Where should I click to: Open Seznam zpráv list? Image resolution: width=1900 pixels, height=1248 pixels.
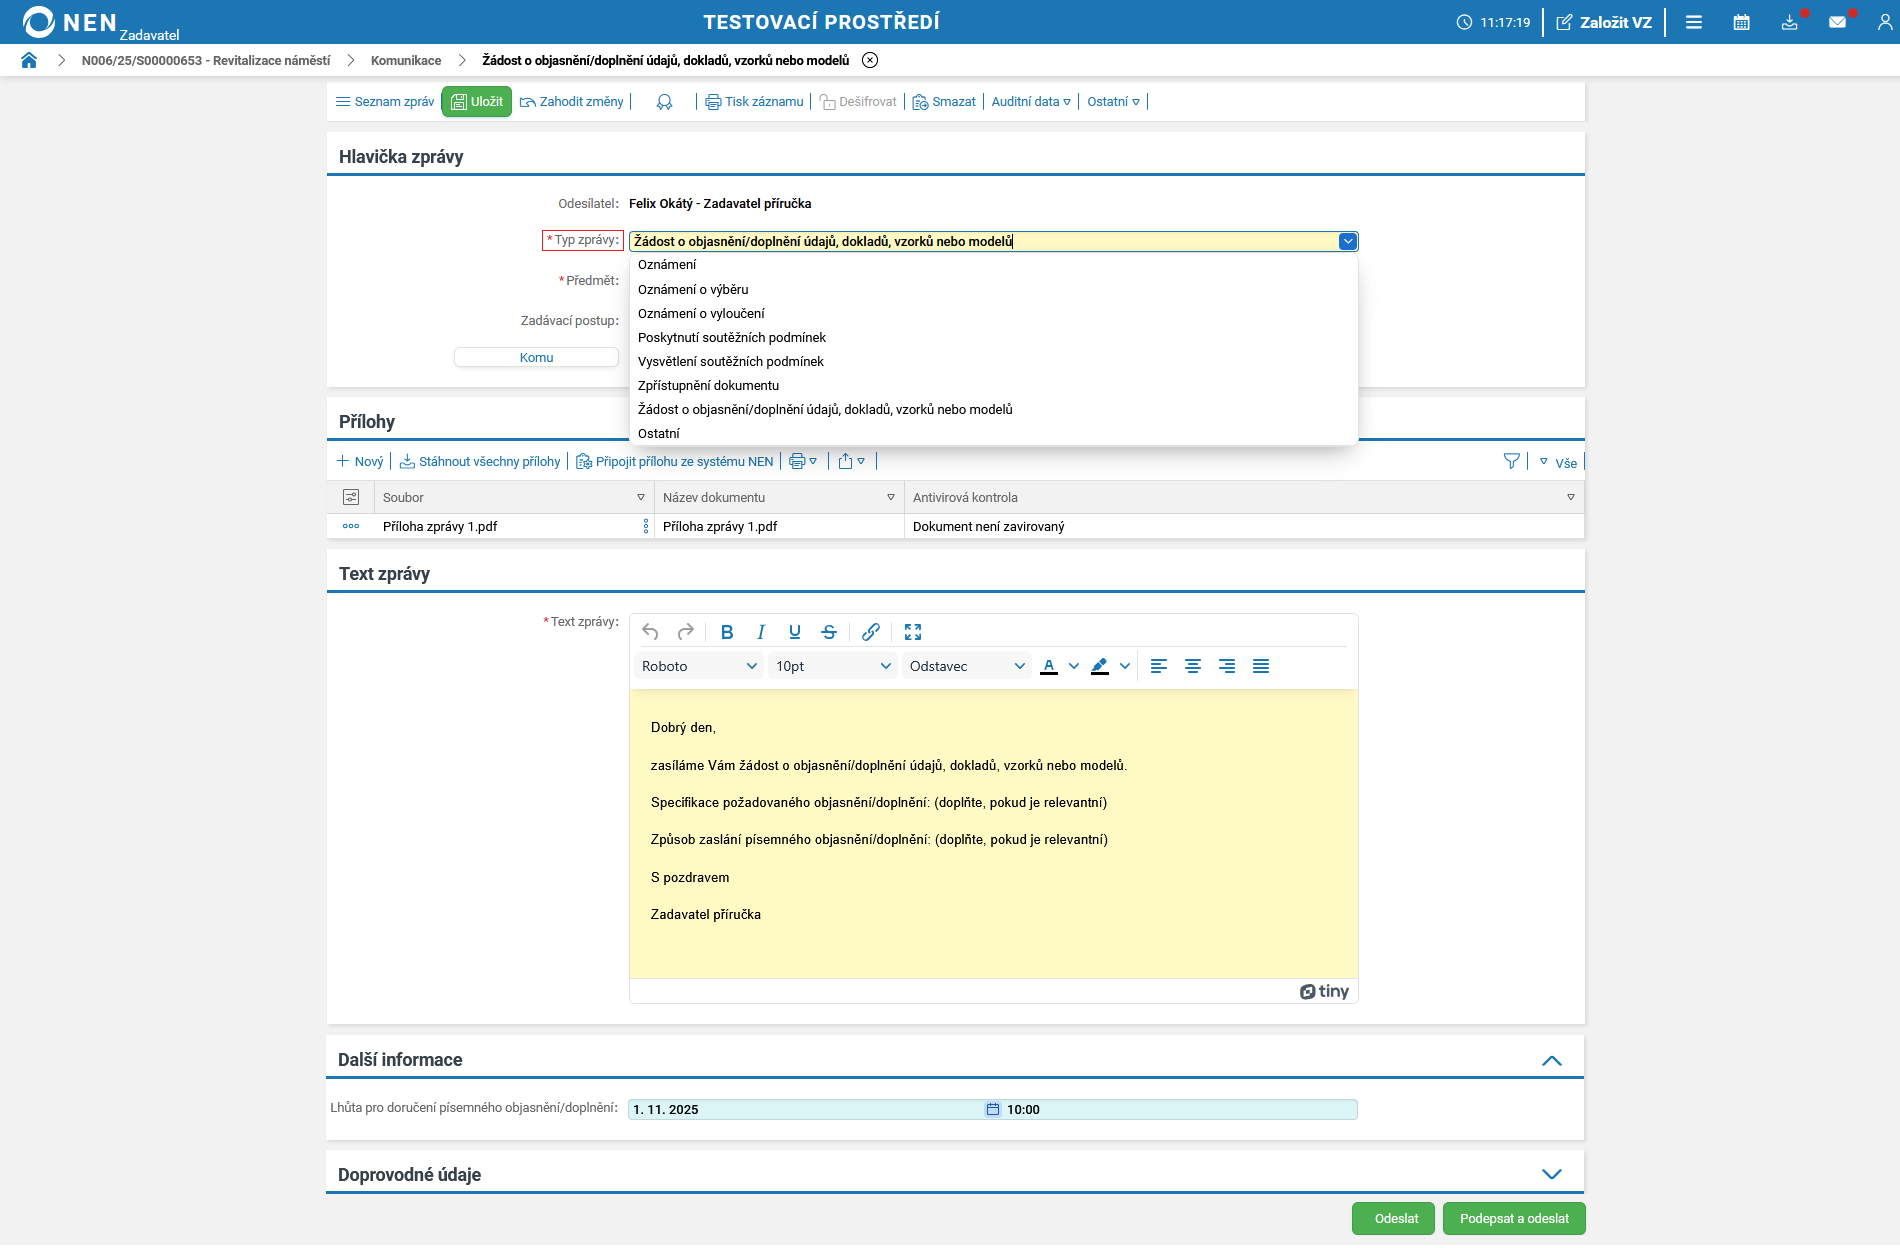385,102
